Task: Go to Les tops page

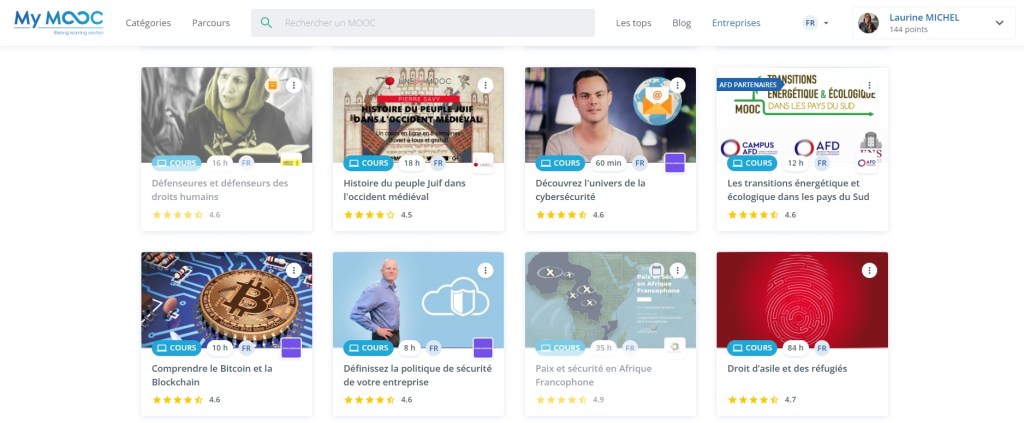Action: point(633,23)
